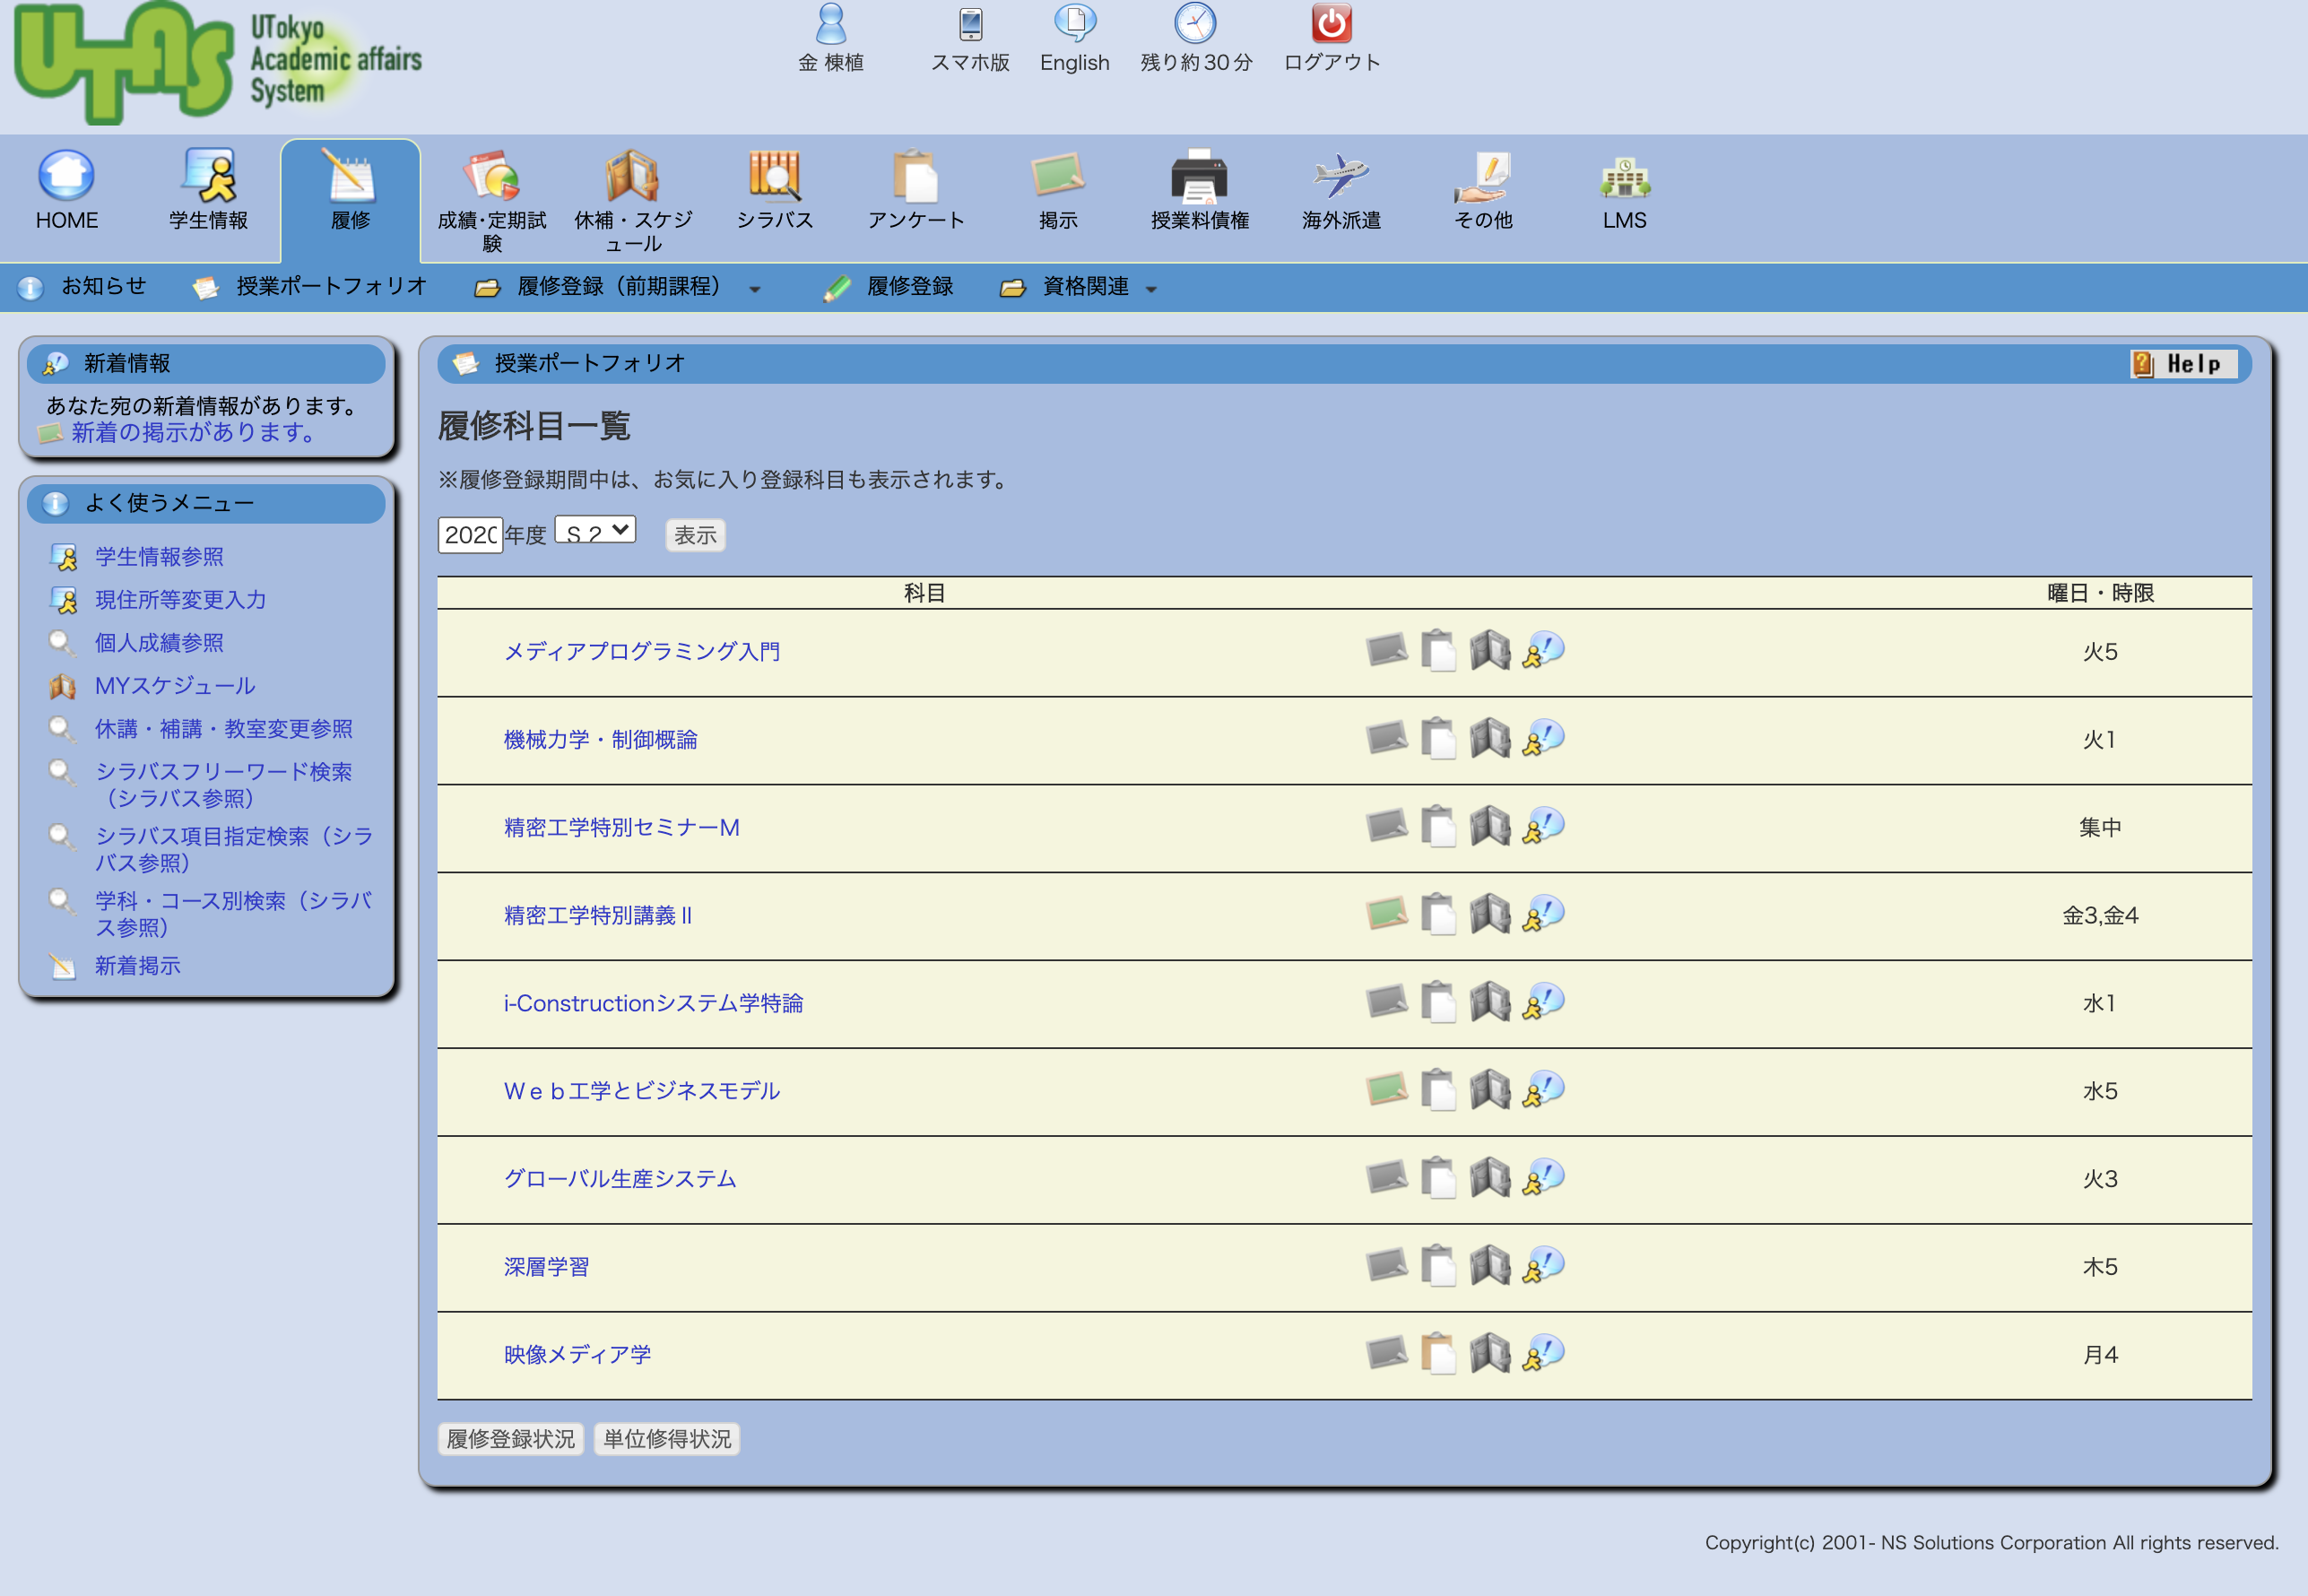
Task: Select the 授業ポートフォリオ submenu item
Action: pyautogui.click(x=330, y=287)
